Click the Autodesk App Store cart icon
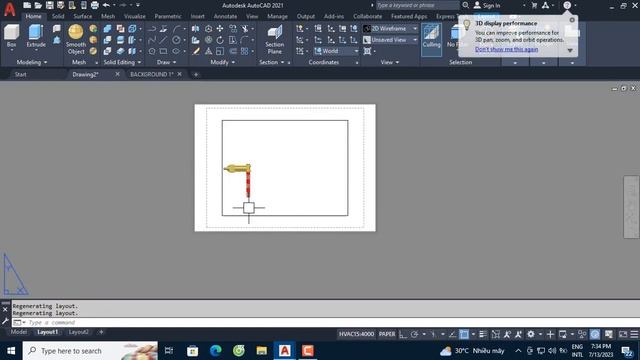640x360 pixels. point(534,5)
